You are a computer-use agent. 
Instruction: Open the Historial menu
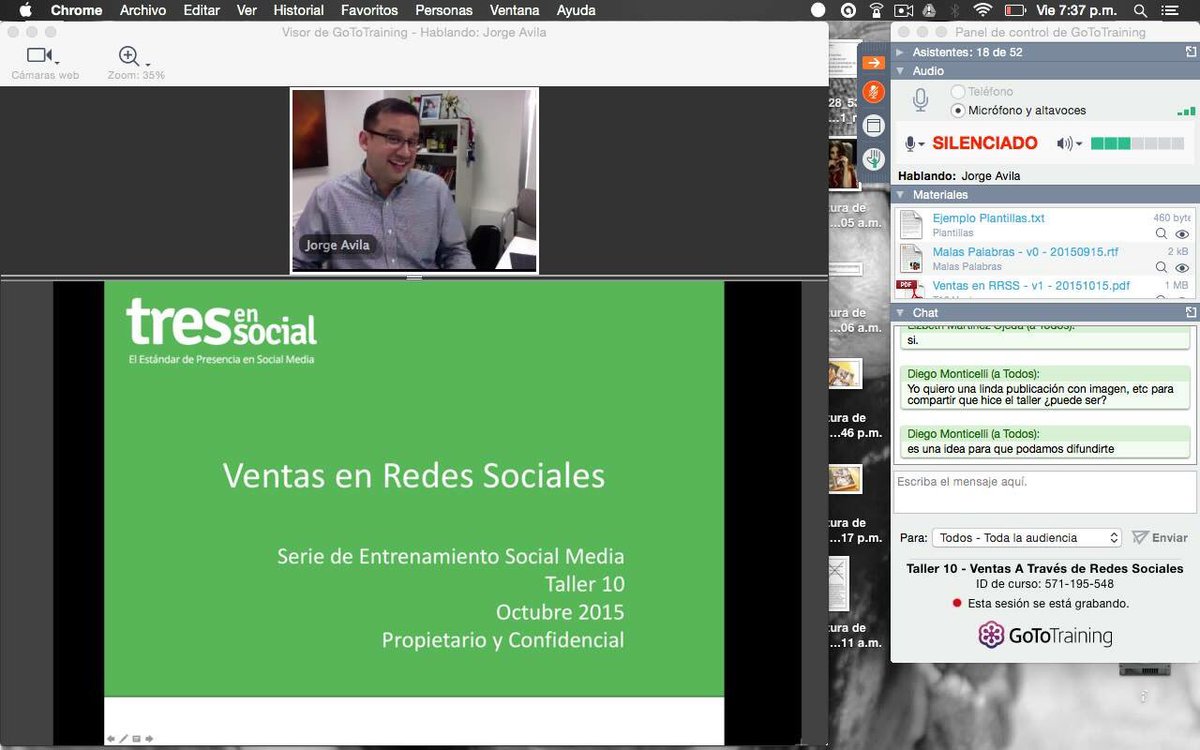coord(298,10)
